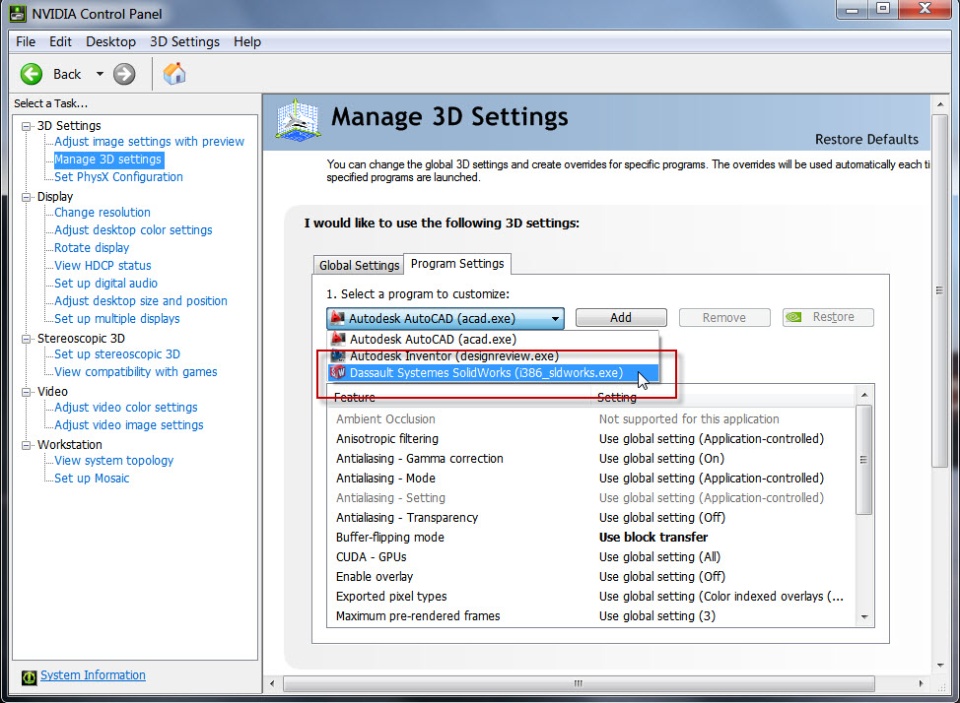Open Set up Mosaic
The height and width of the screenshot is (703, 960).
pyautogui.click(x=92, y=479)
